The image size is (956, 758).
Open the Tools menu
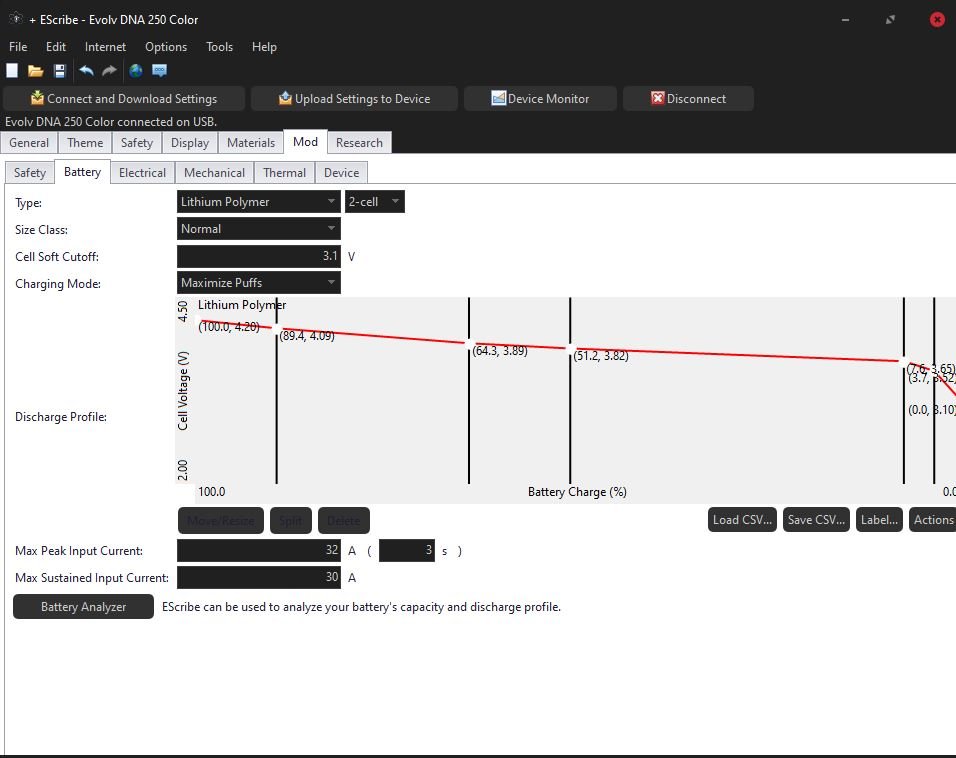pyautogui.click(x=219, y=47)
